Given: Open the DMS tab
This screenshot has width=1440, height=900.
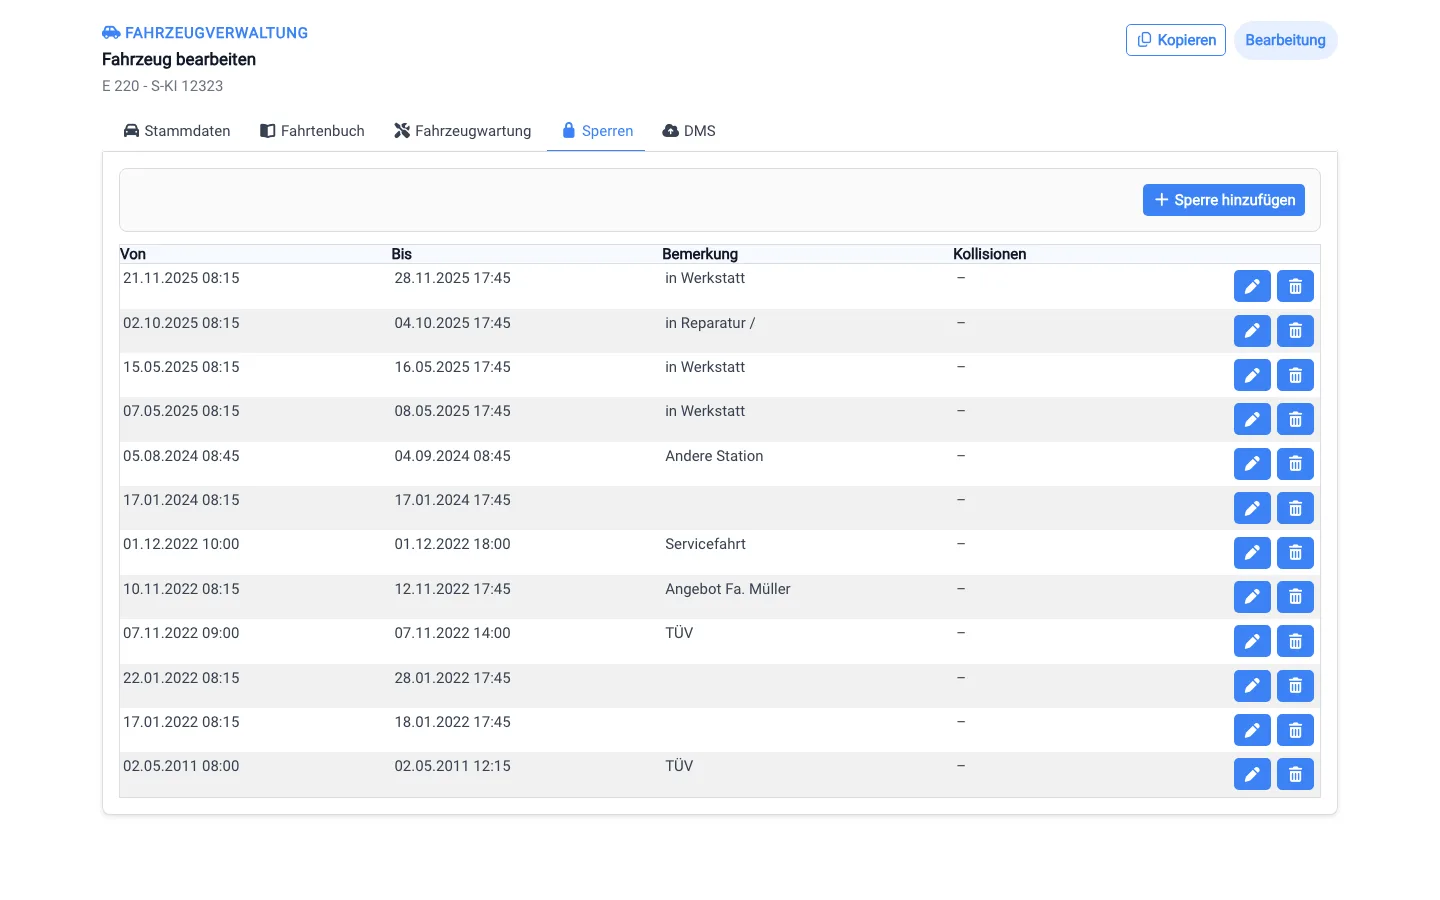Looking at the screenshot, I should pos(689,131).
